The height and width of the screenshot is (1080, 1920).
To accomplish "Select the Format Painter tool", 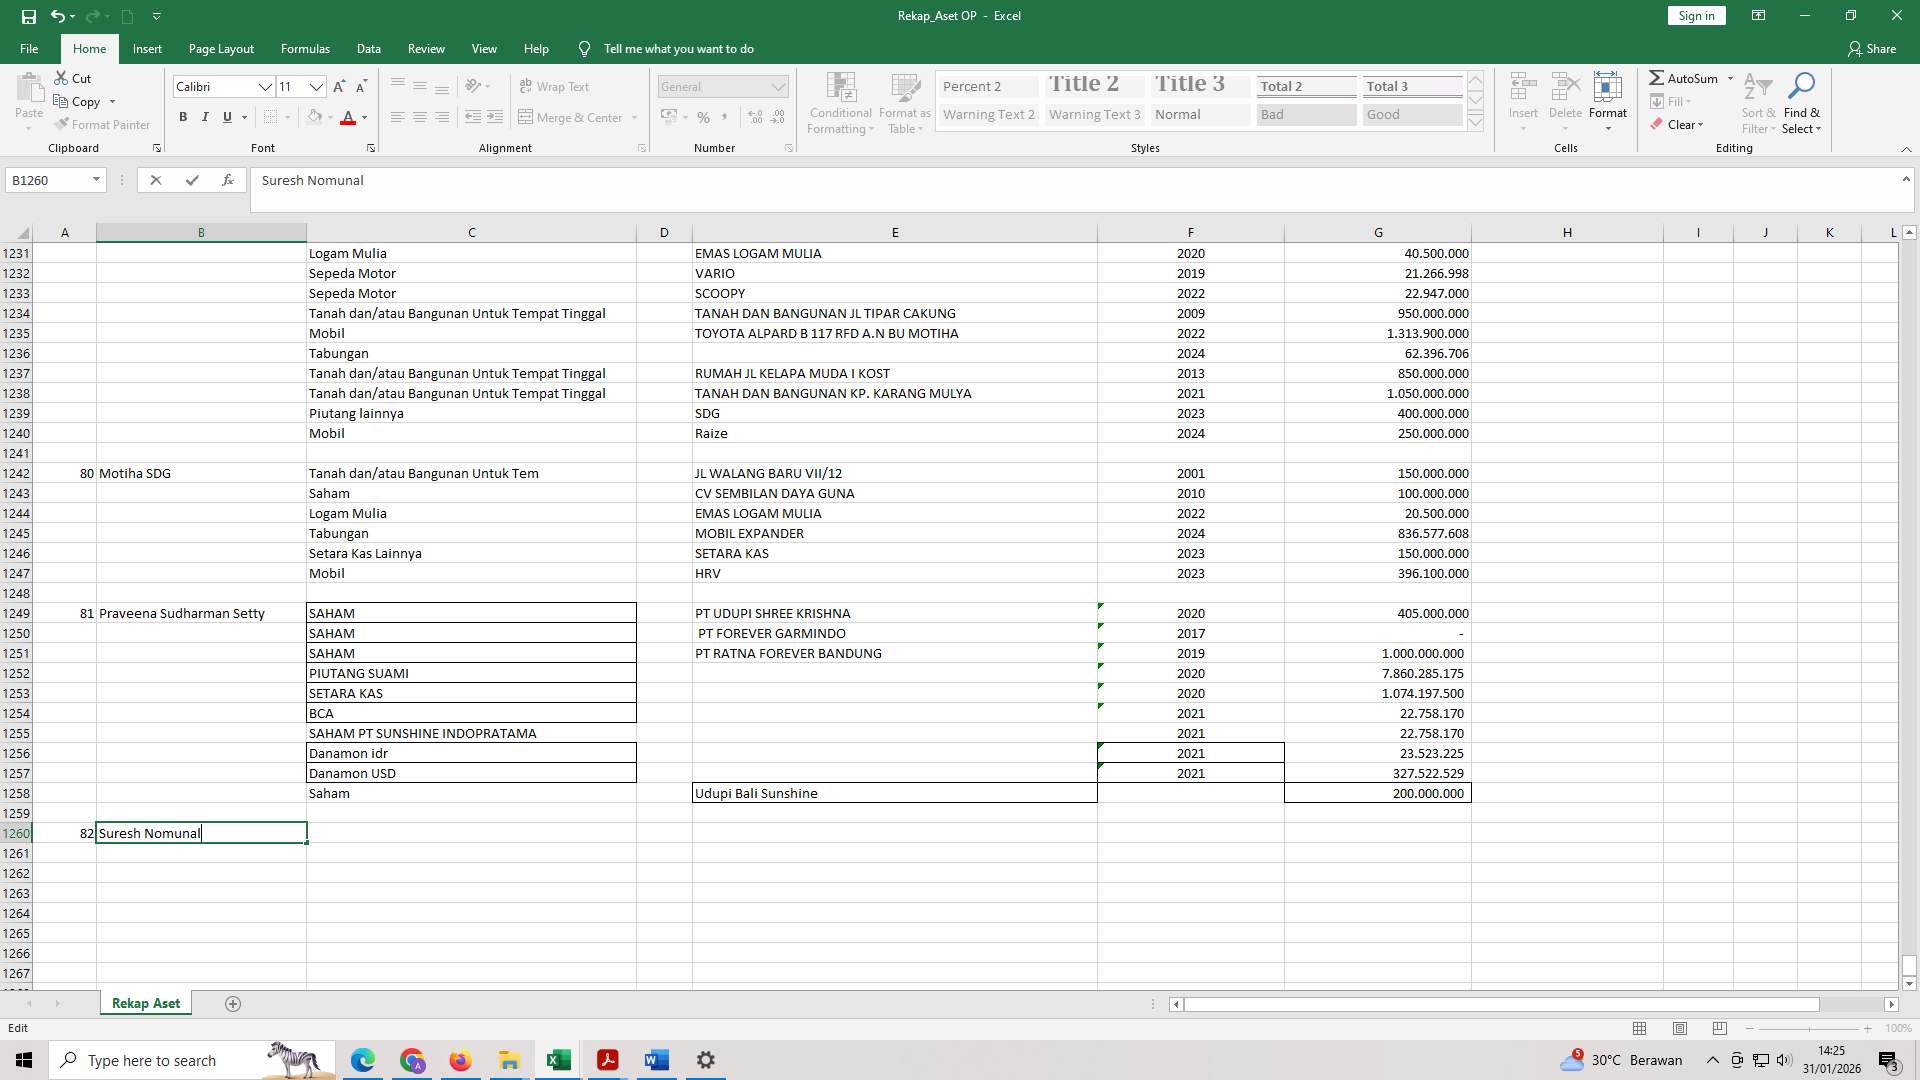I will [x=103, y=124].
